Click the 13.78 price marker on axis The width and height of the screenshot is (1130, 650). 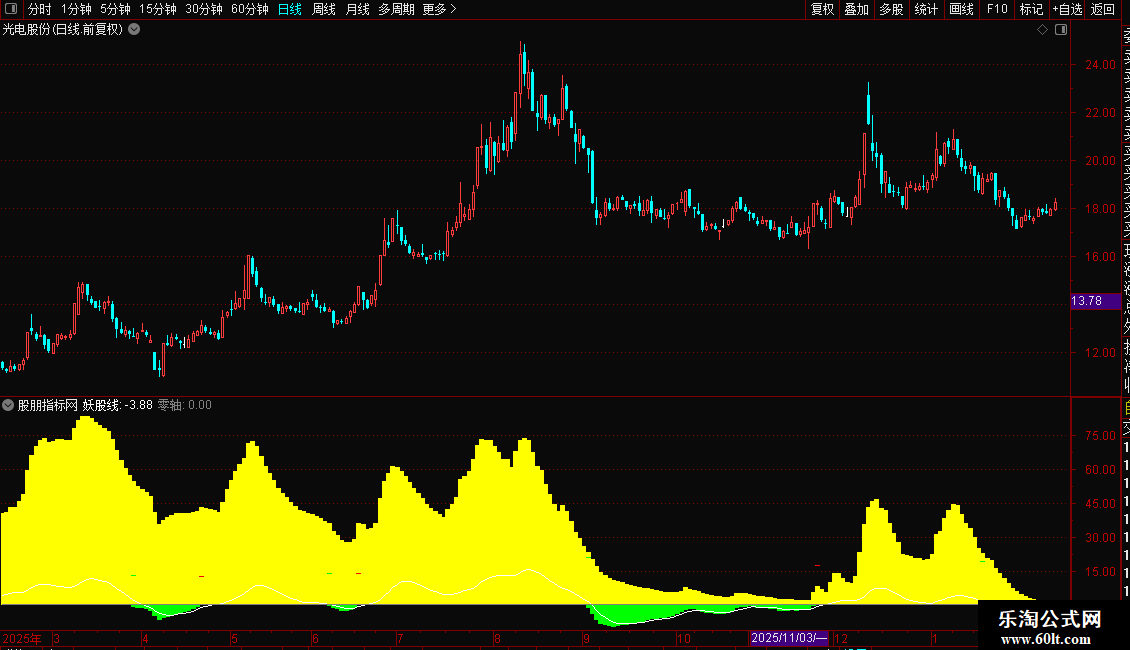(x=1095, y=300)
